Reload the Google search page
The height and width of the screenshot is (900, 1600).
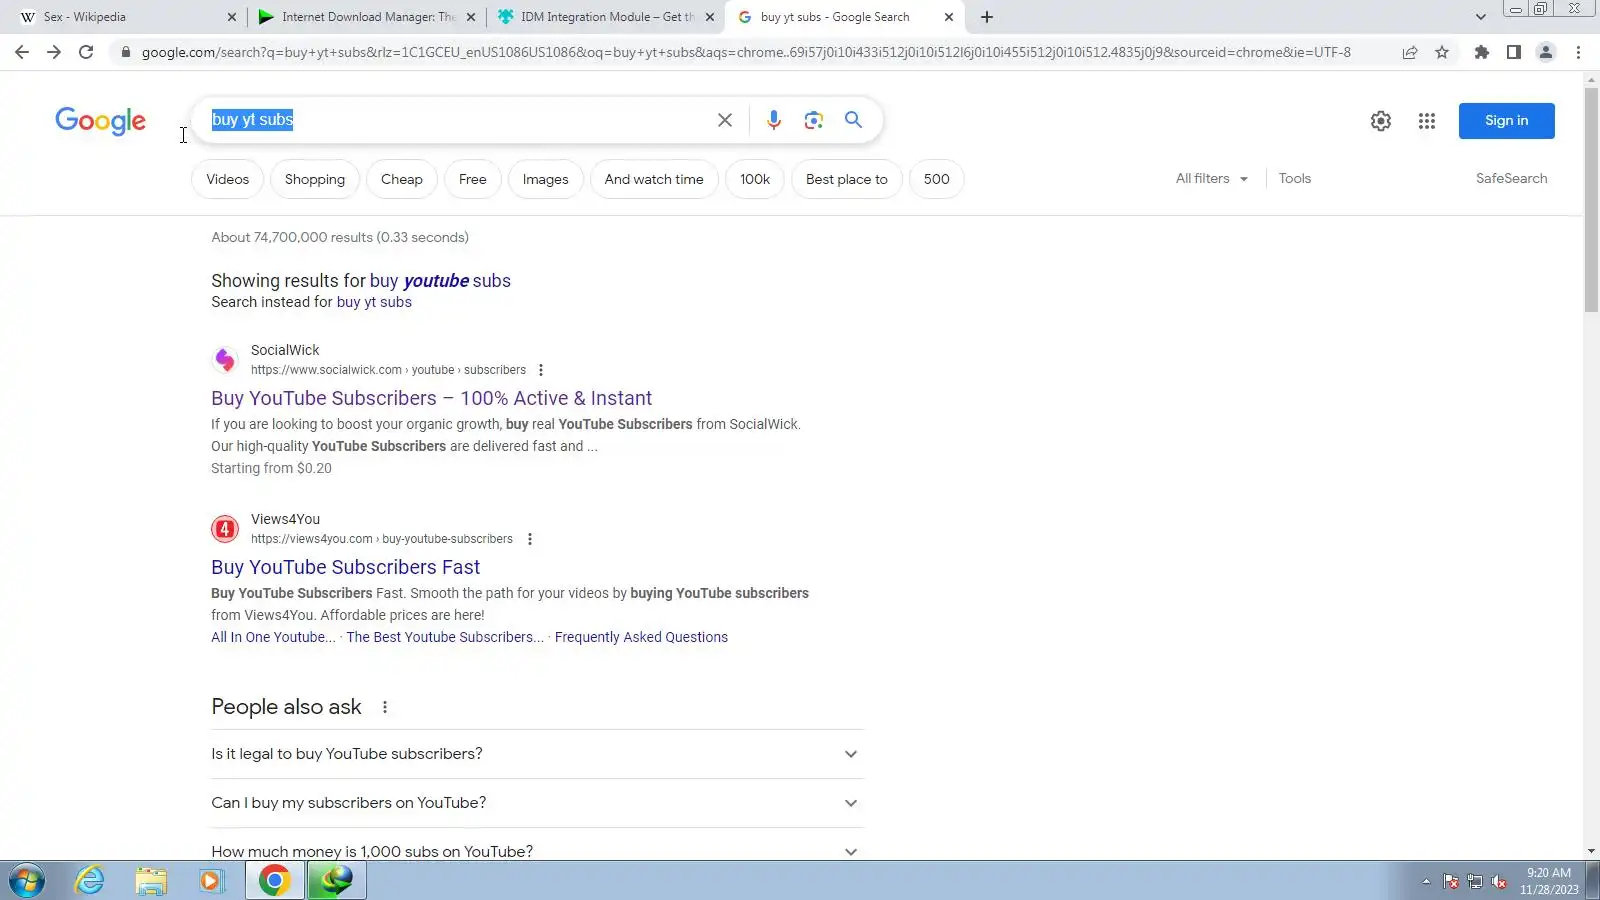[x=86, y=52]
